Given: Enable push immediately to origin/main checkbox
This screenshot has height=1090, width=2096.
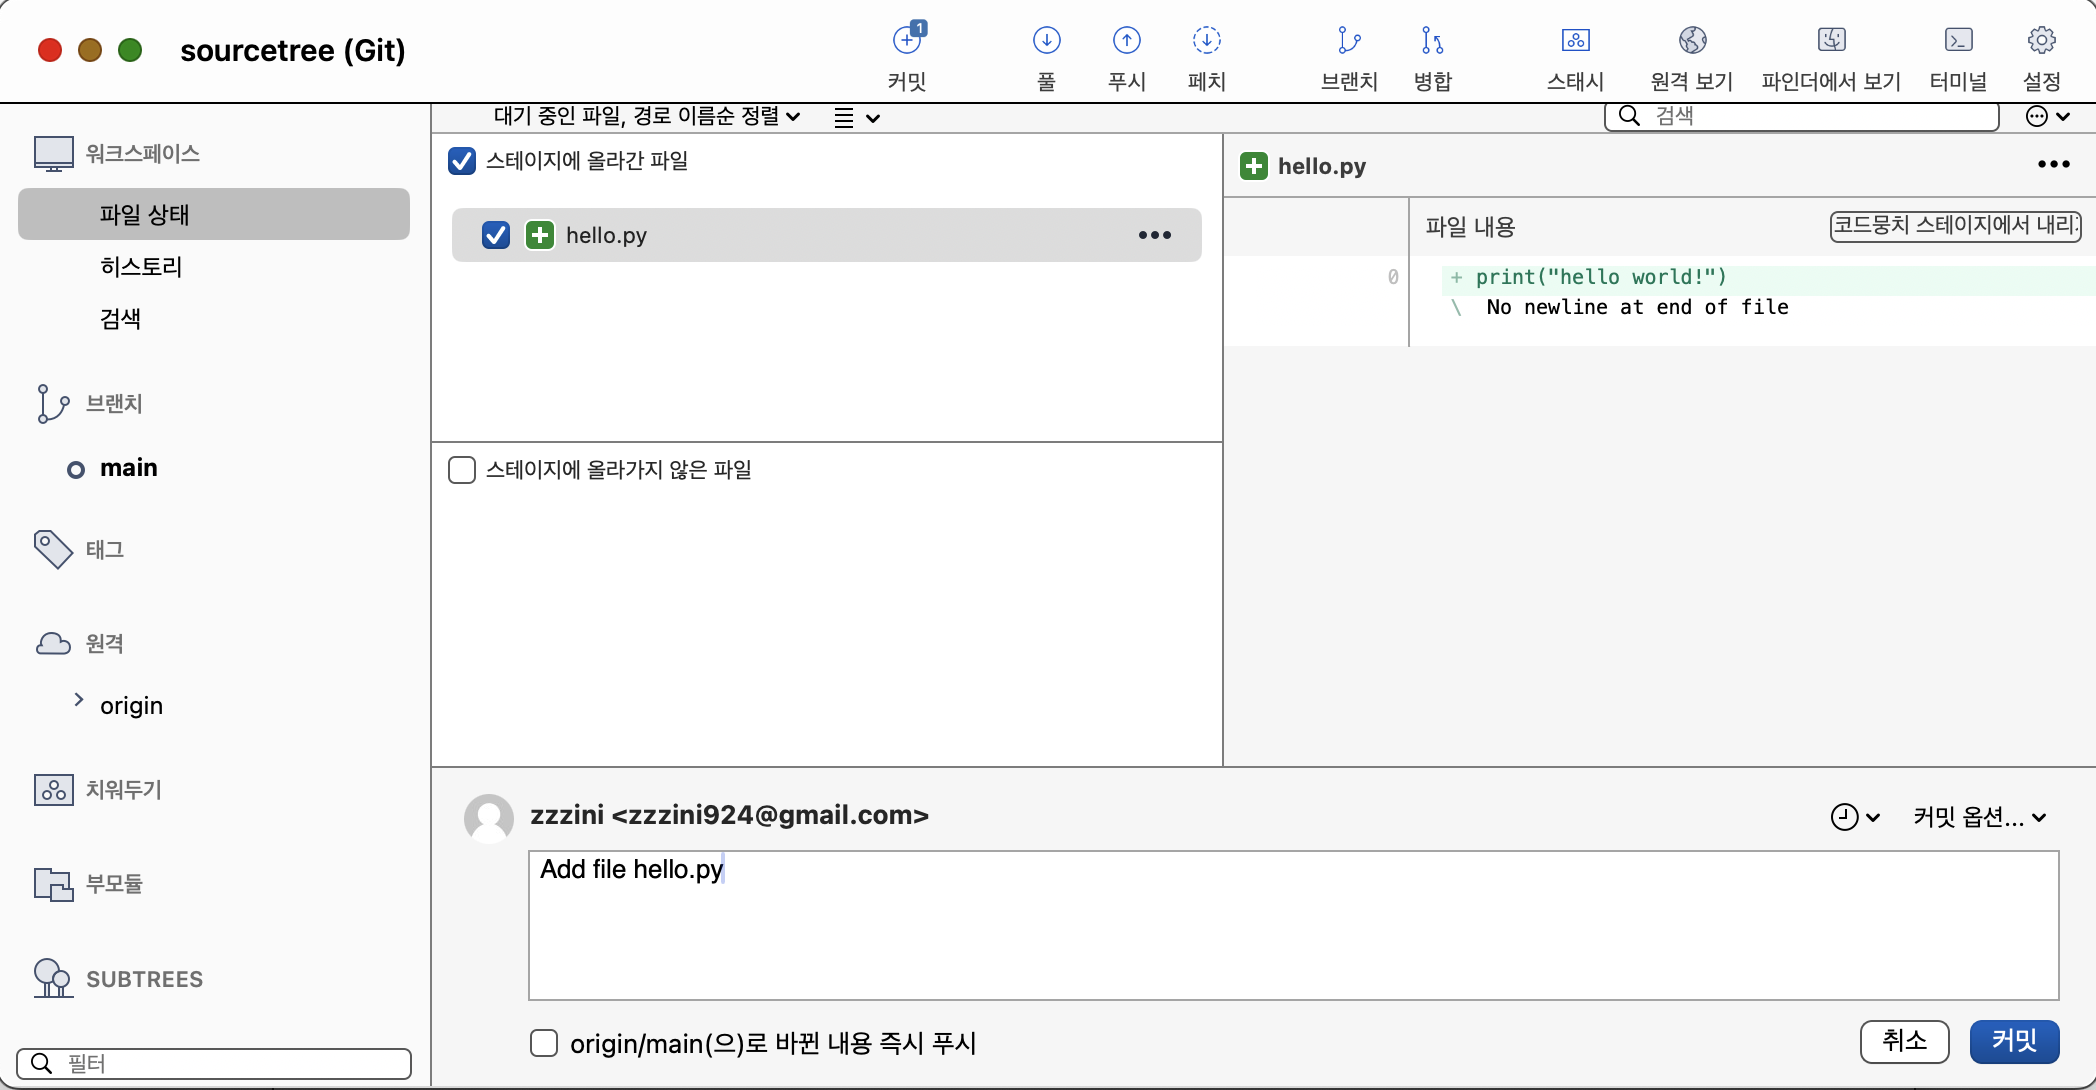Looking at the screenshot, I should coord(544,1043).
